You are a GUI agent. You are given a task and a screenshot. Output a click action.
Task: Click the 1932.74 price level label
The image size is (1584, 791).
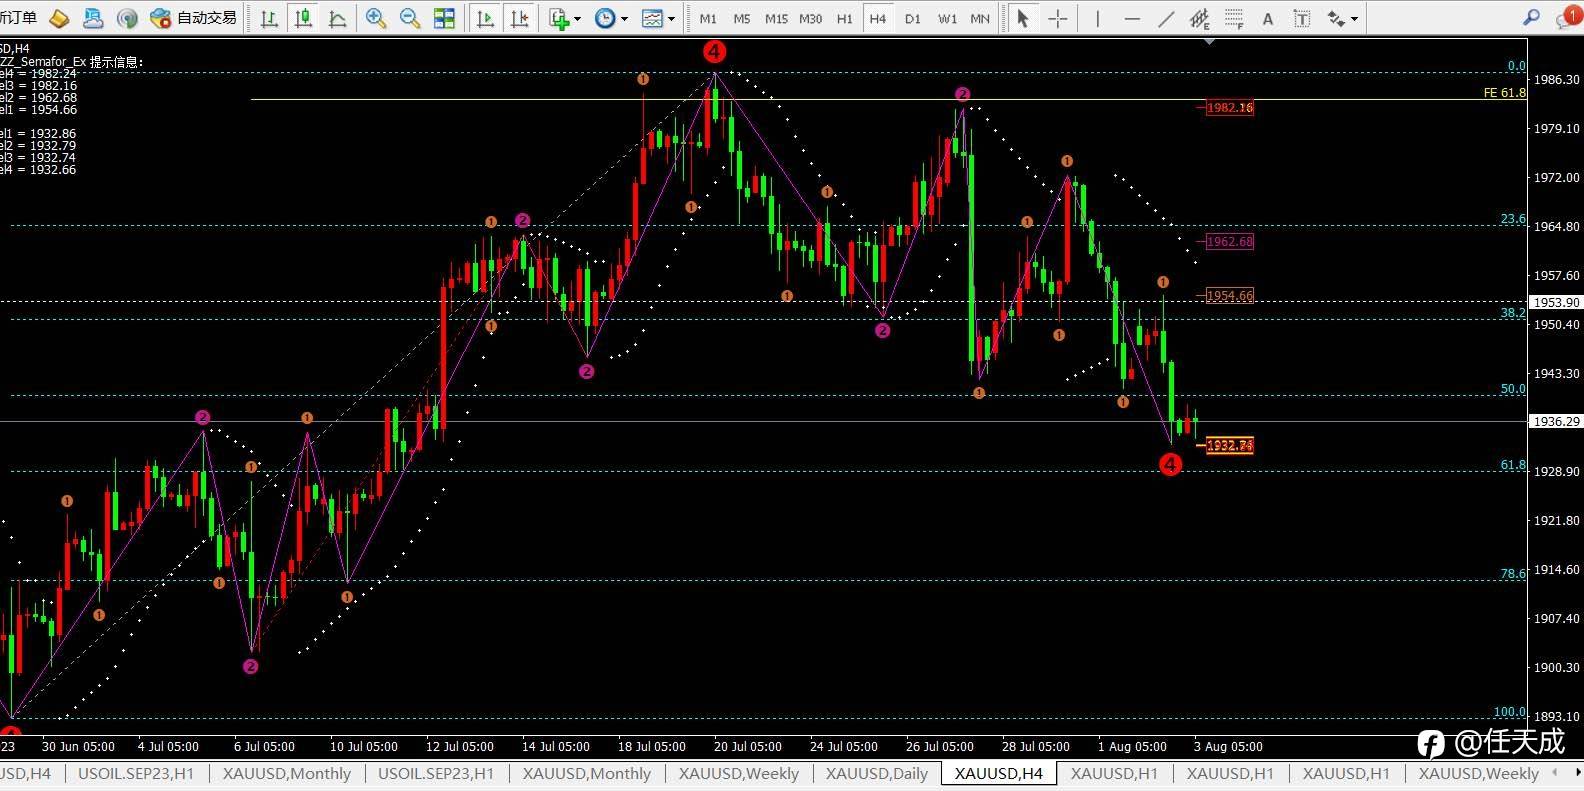click(1229, 445)
